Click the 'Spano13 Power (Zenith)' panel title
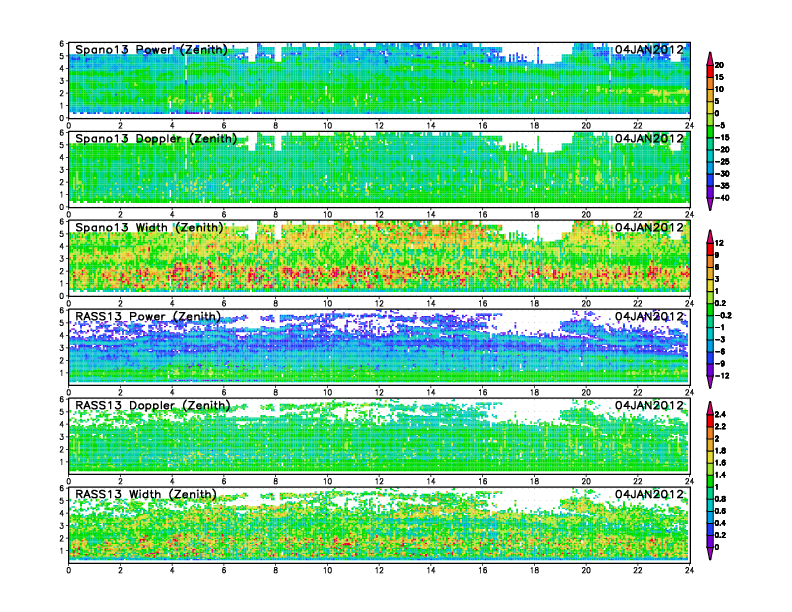This screenshot has height=612, width=792. 152,49
